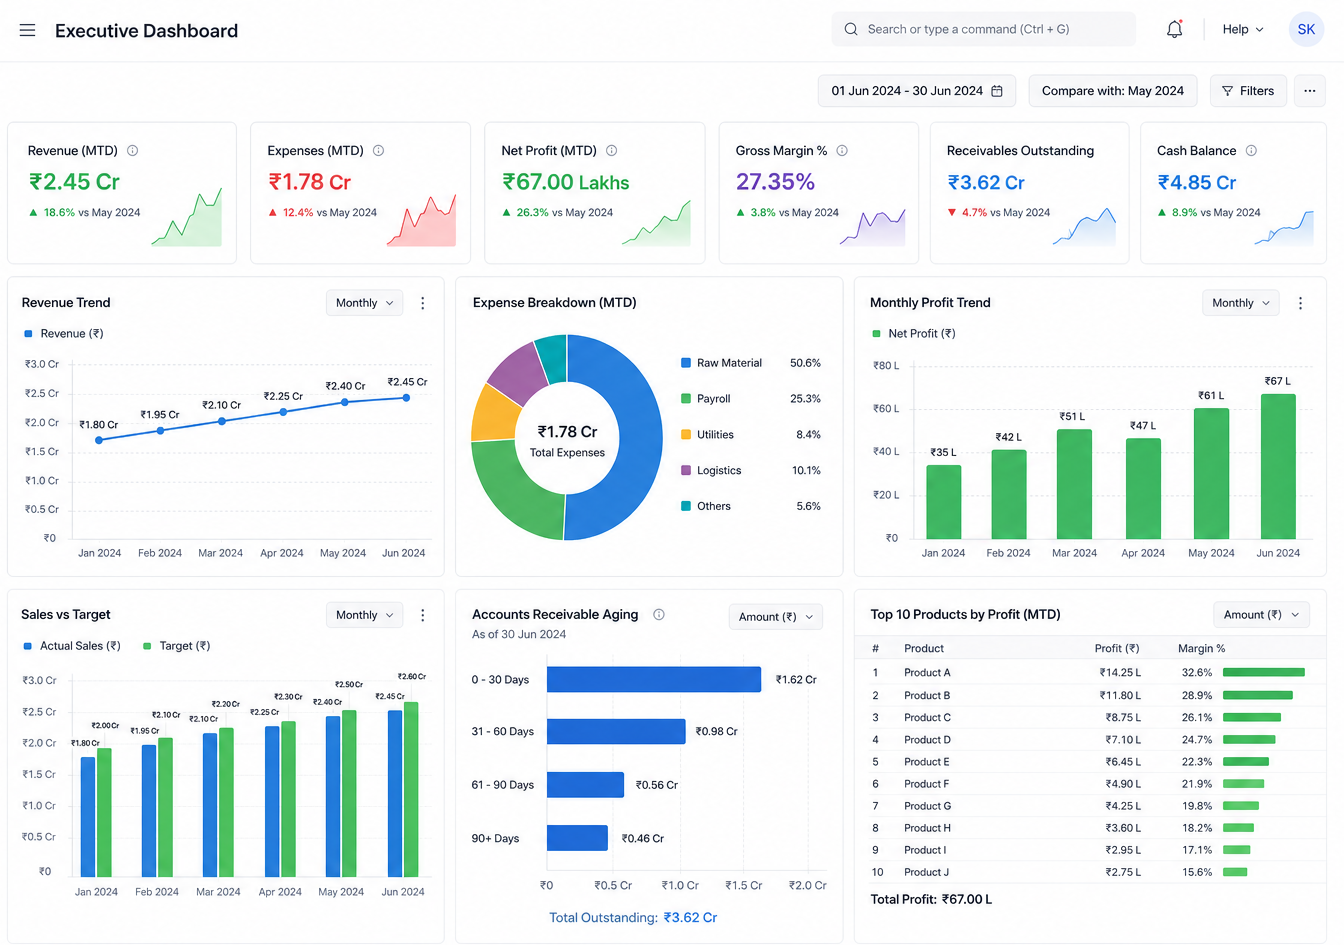Click the 0 - 30 Days aging bar
Image resolution: width=1344 pixels, height=945 pixels.
tap(654, 680)
